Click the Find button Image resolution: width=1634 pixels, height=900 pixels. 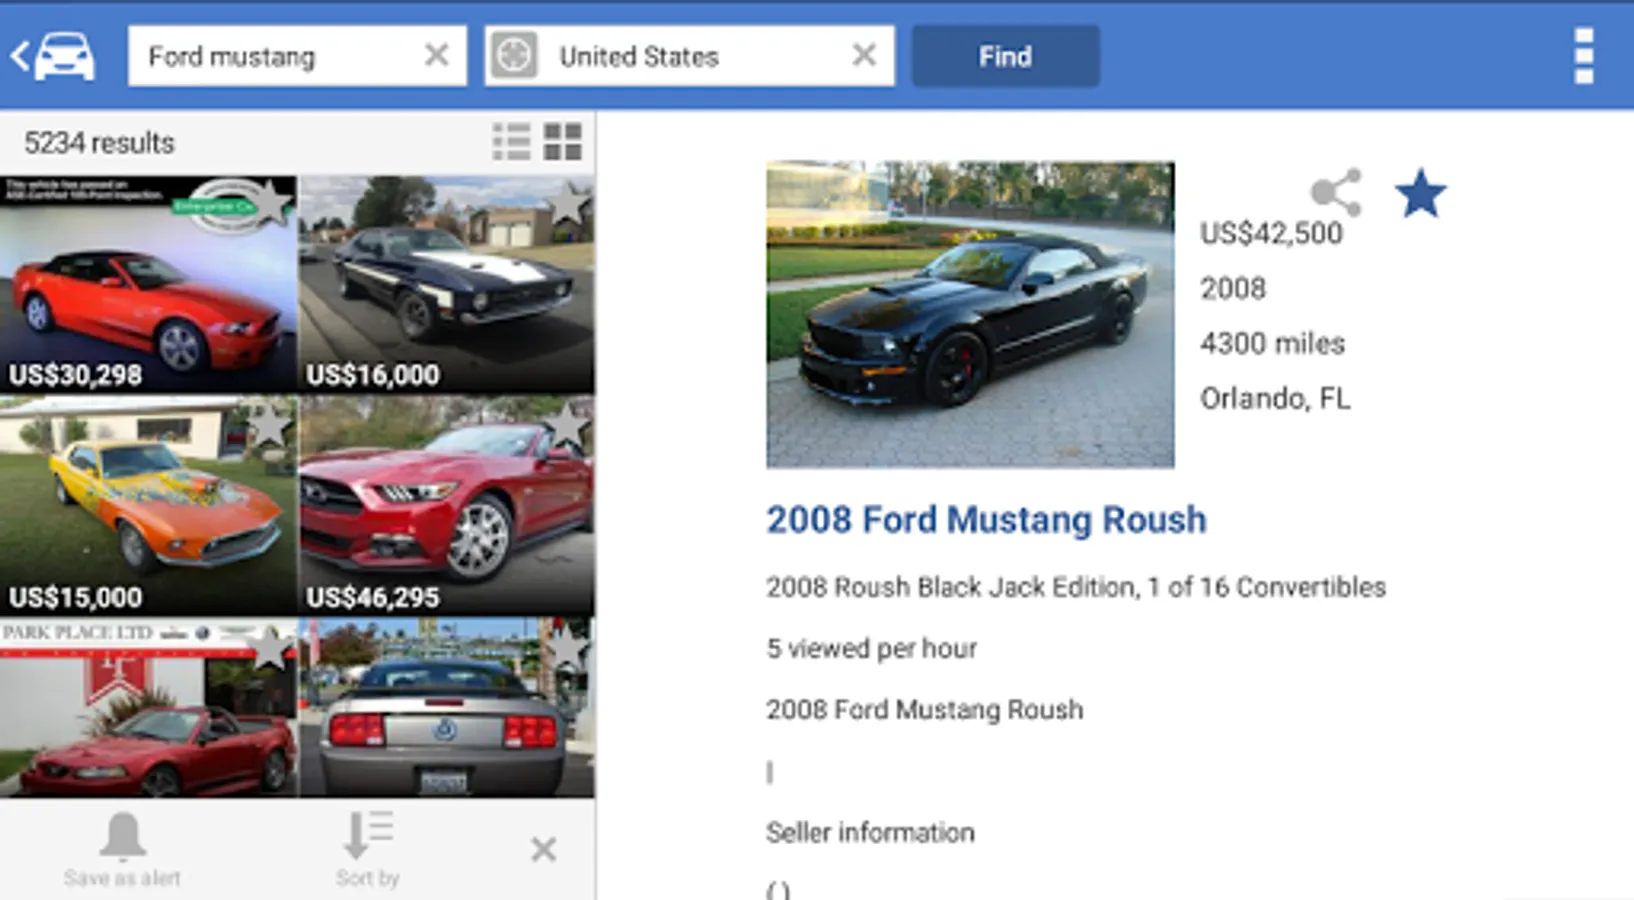[x=1005, y=56]
